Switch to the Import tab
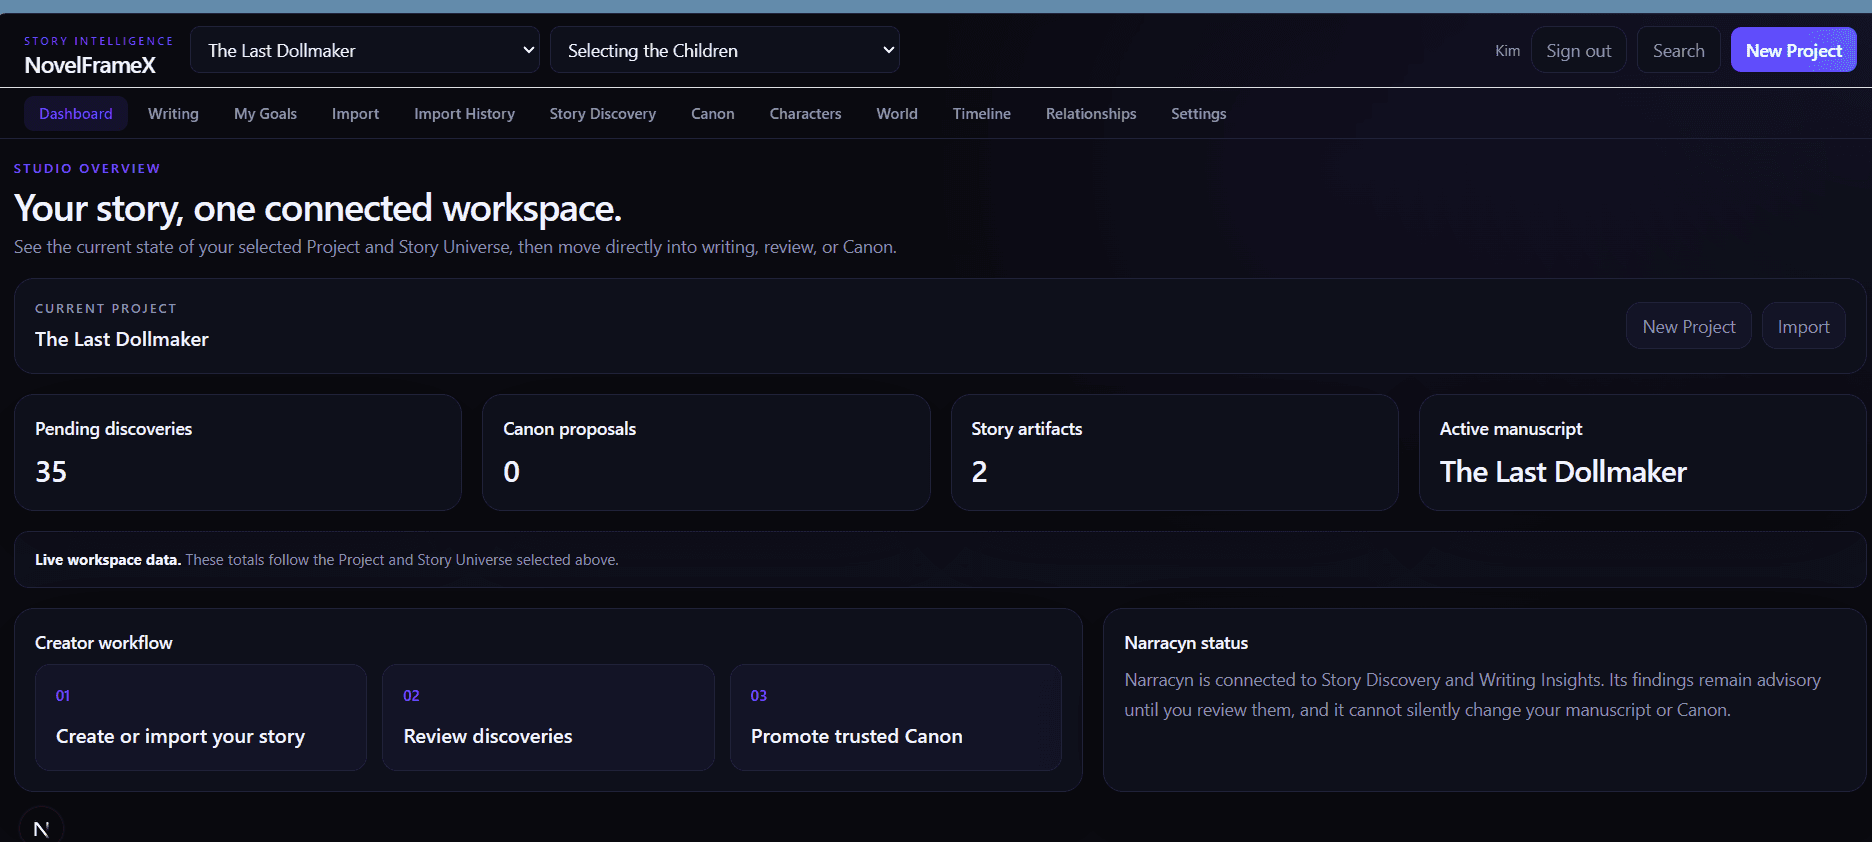 pos(355,114)
